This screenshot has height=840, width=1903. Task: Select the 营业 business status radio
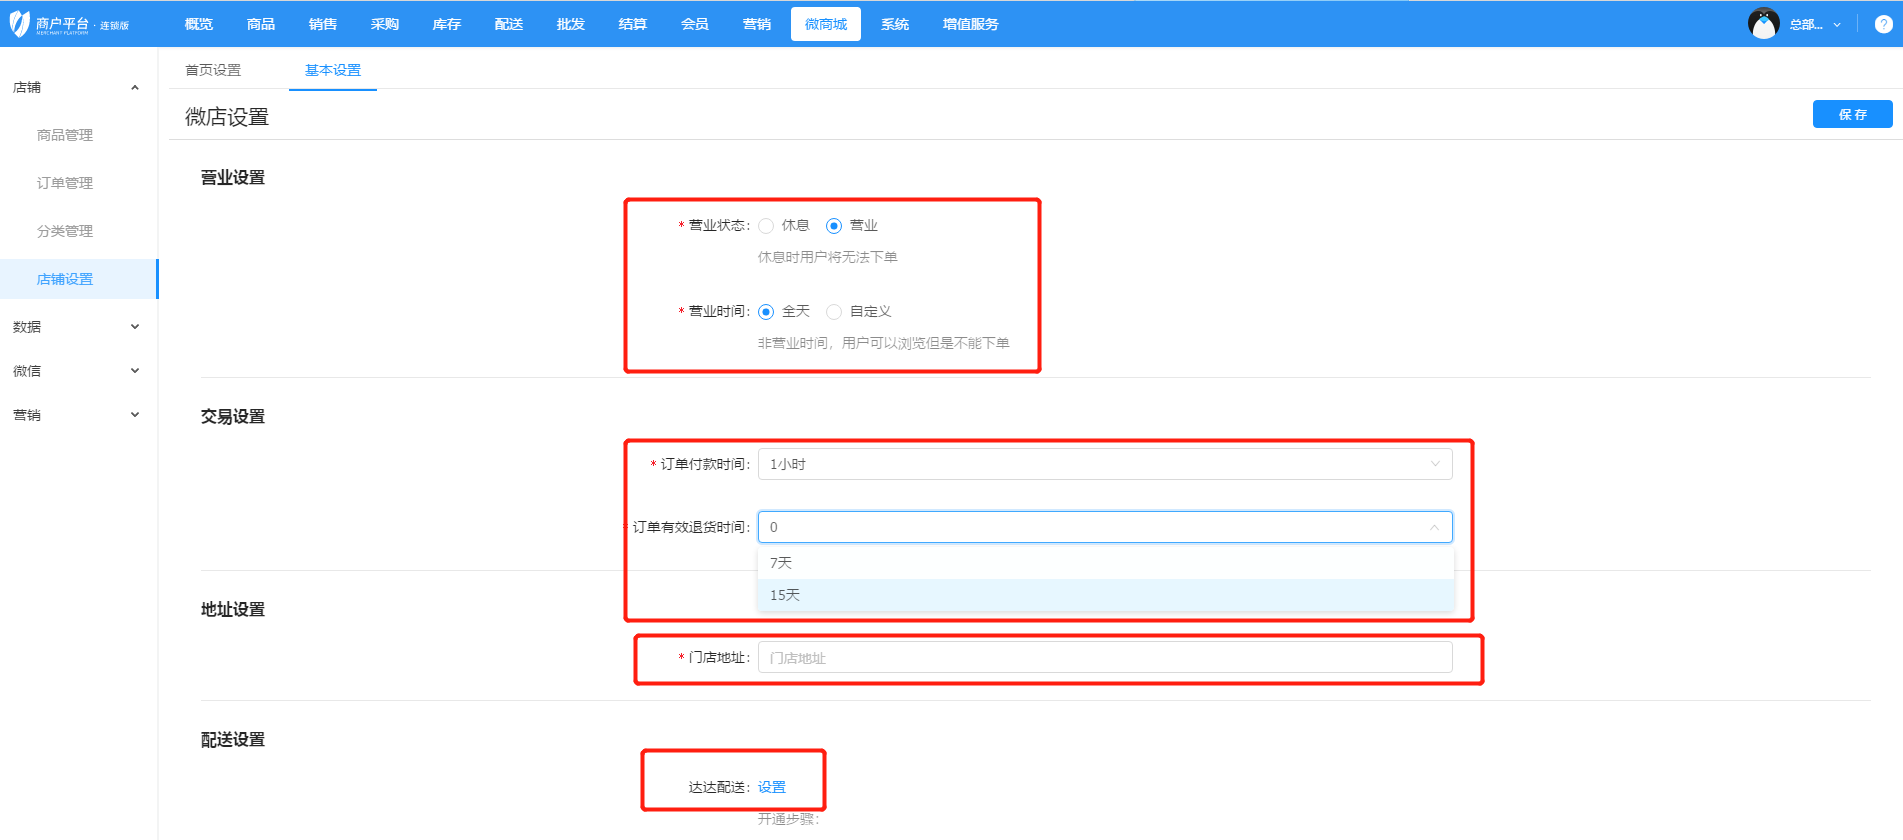(x=834, y=226)
